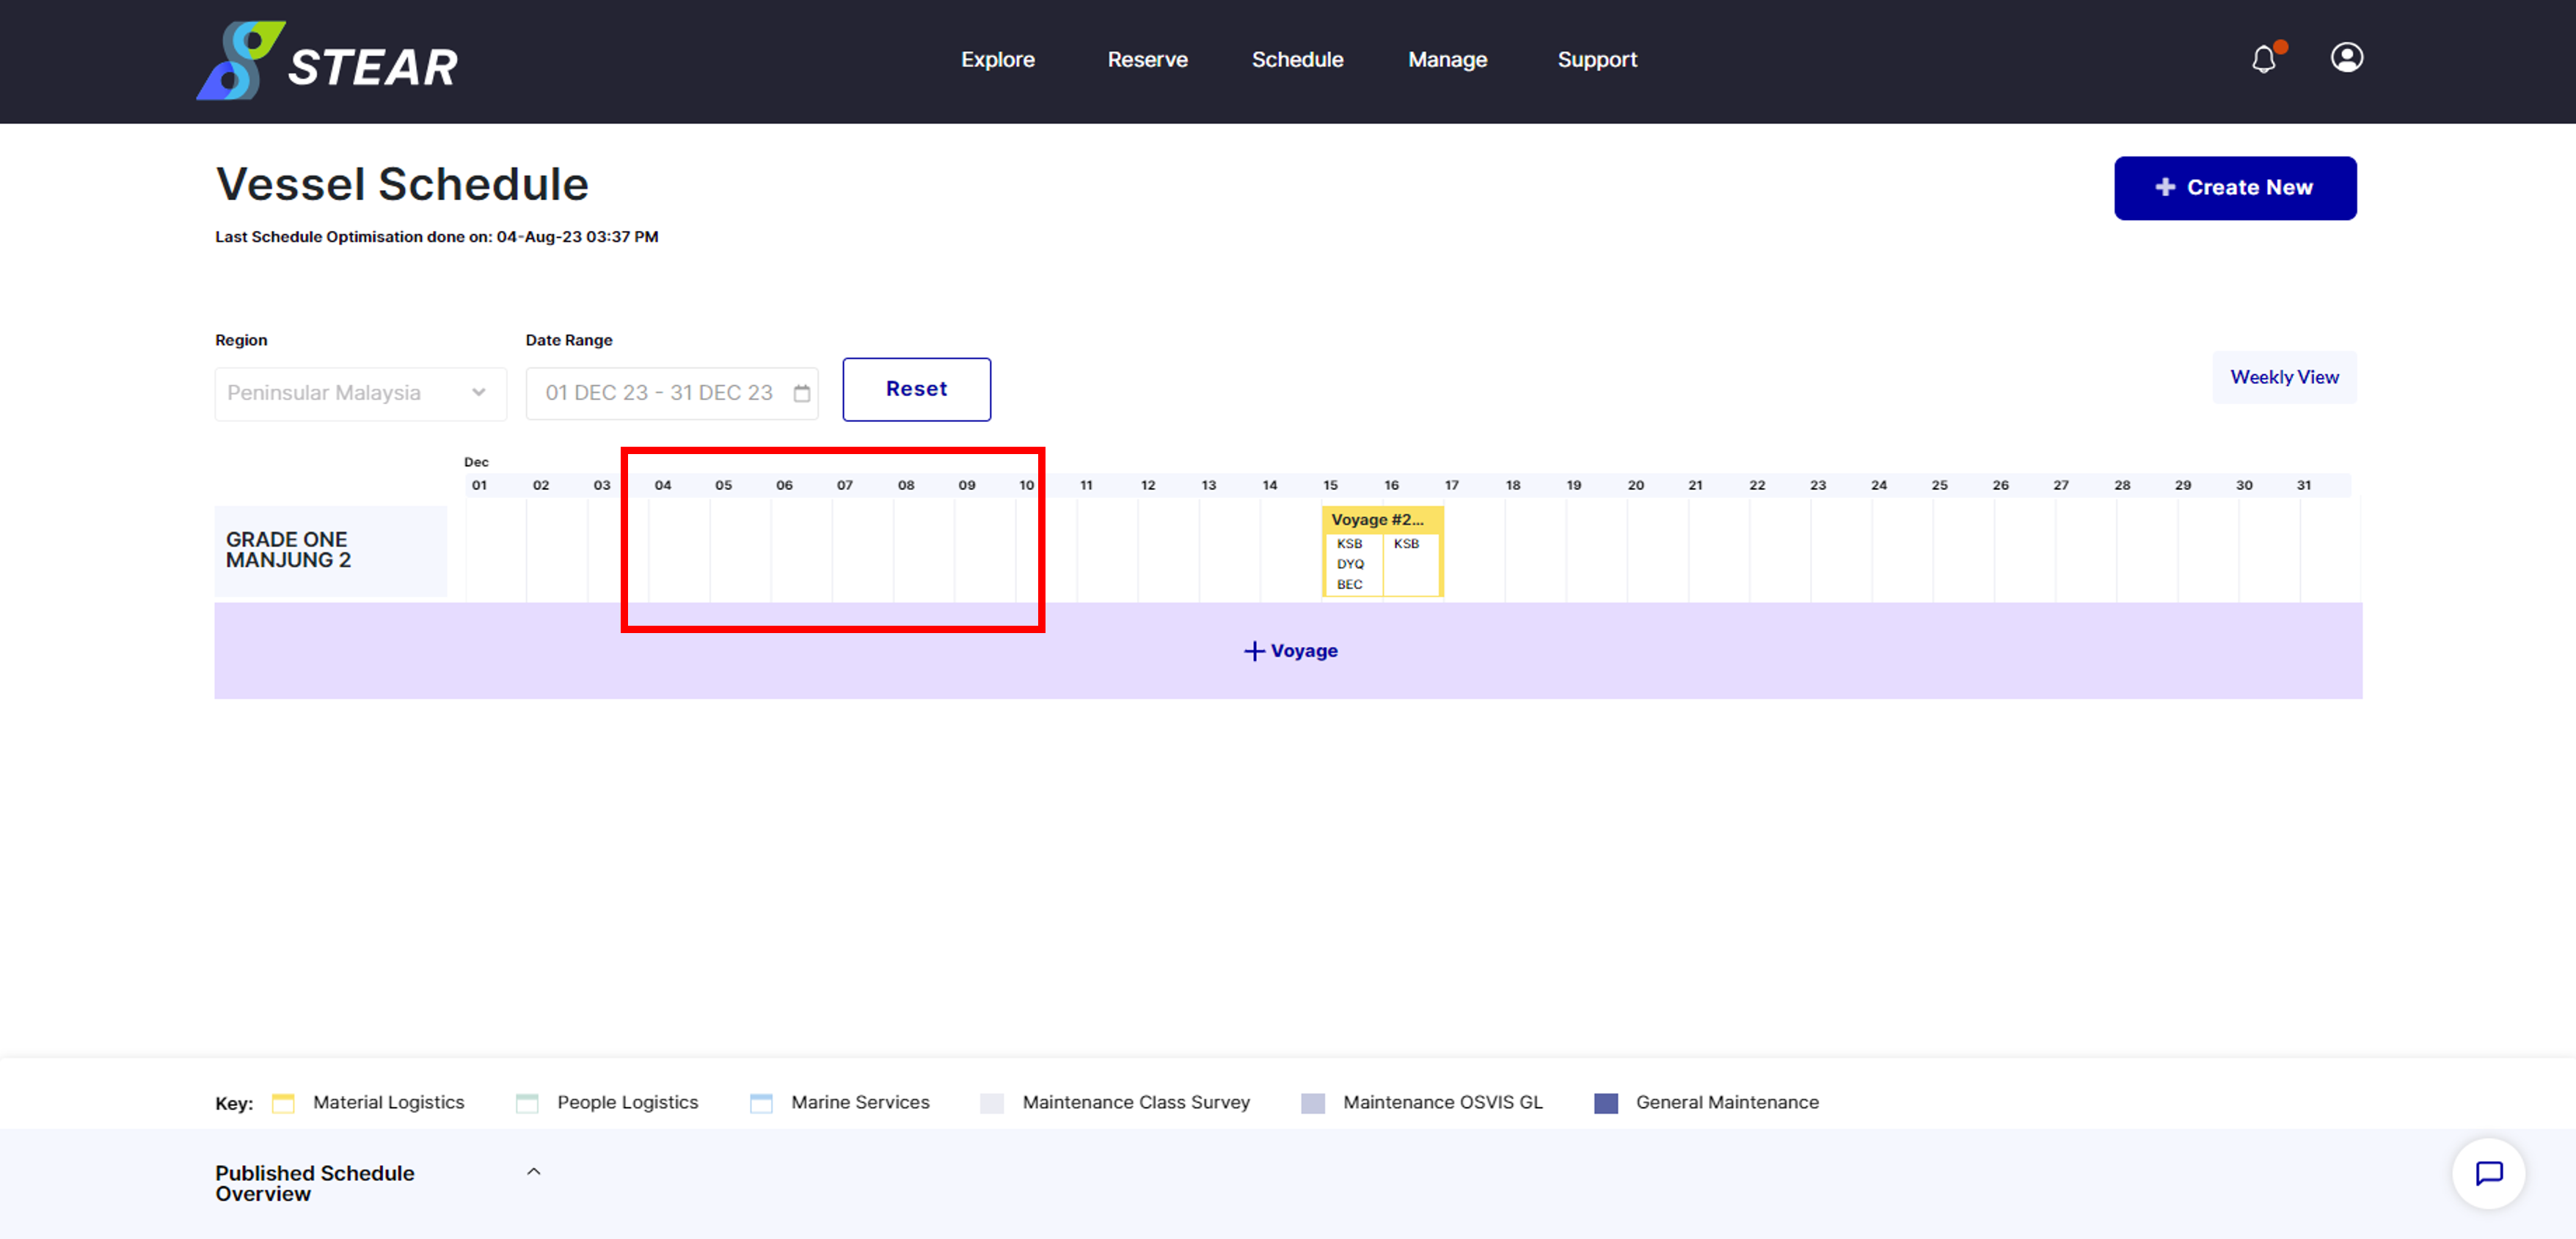This screenshot has width=2576, height=1239.
Task: Click day 20 in the timeline header
Action: [1635, 485]
